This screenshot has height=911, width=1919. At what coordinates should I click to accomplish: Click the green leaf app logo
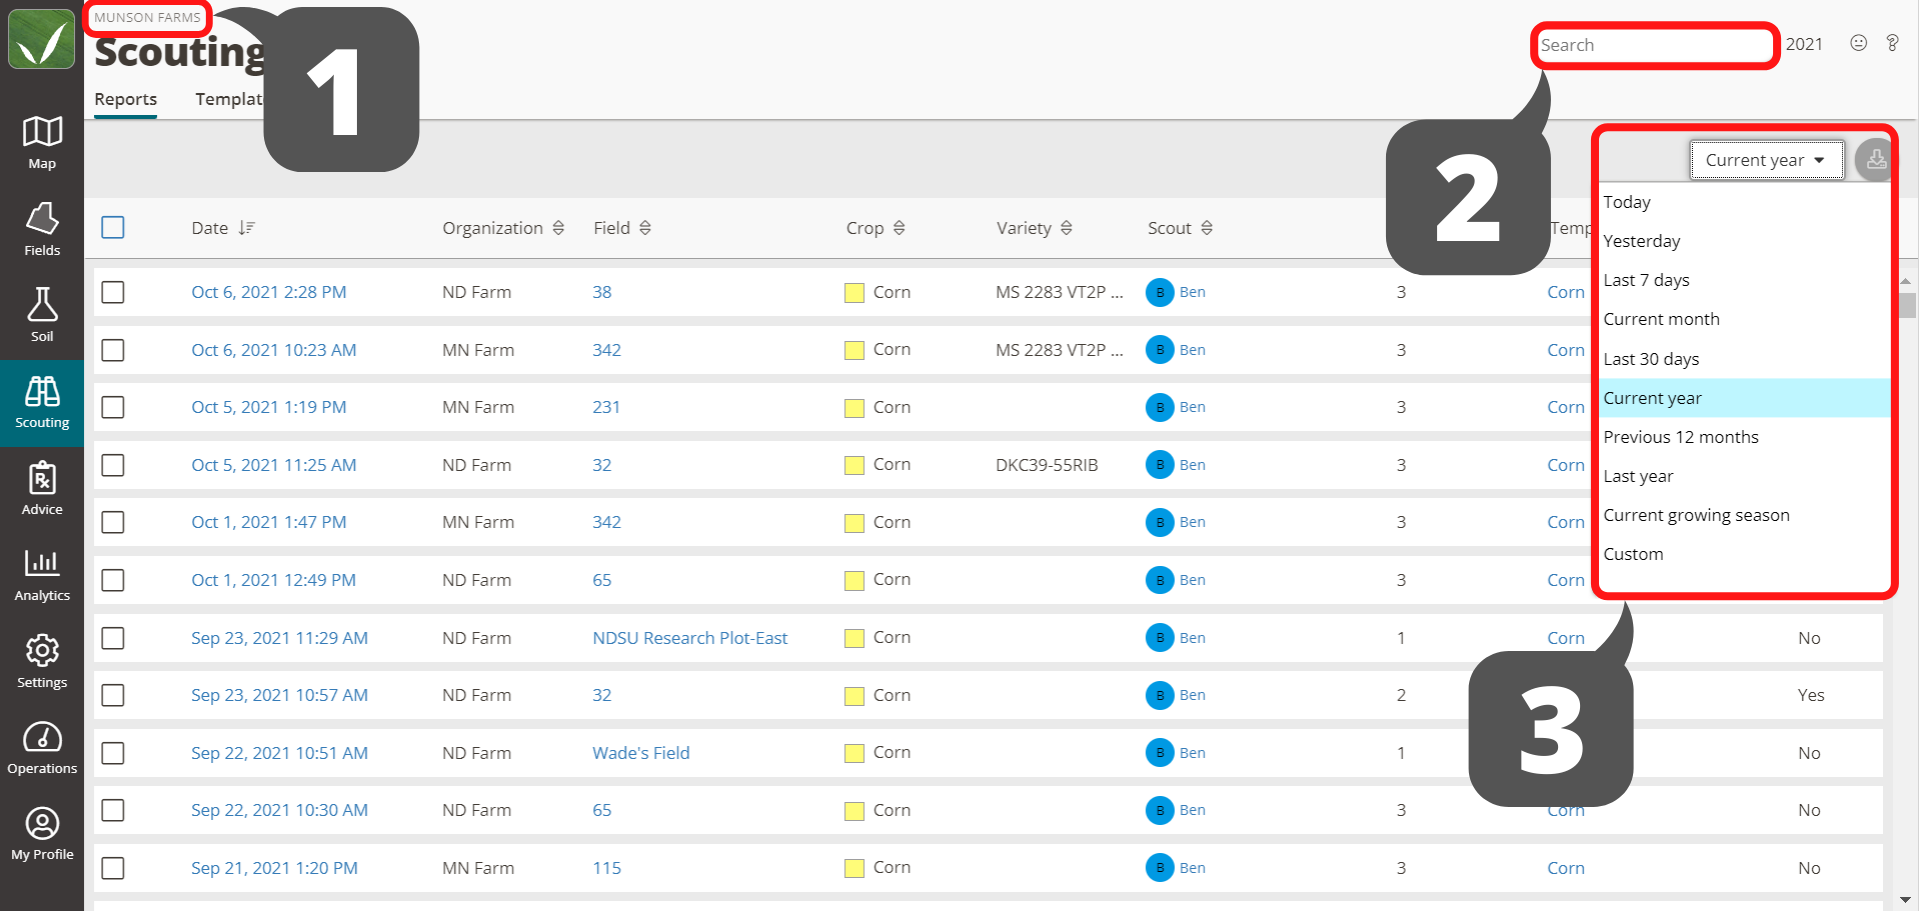41,40
